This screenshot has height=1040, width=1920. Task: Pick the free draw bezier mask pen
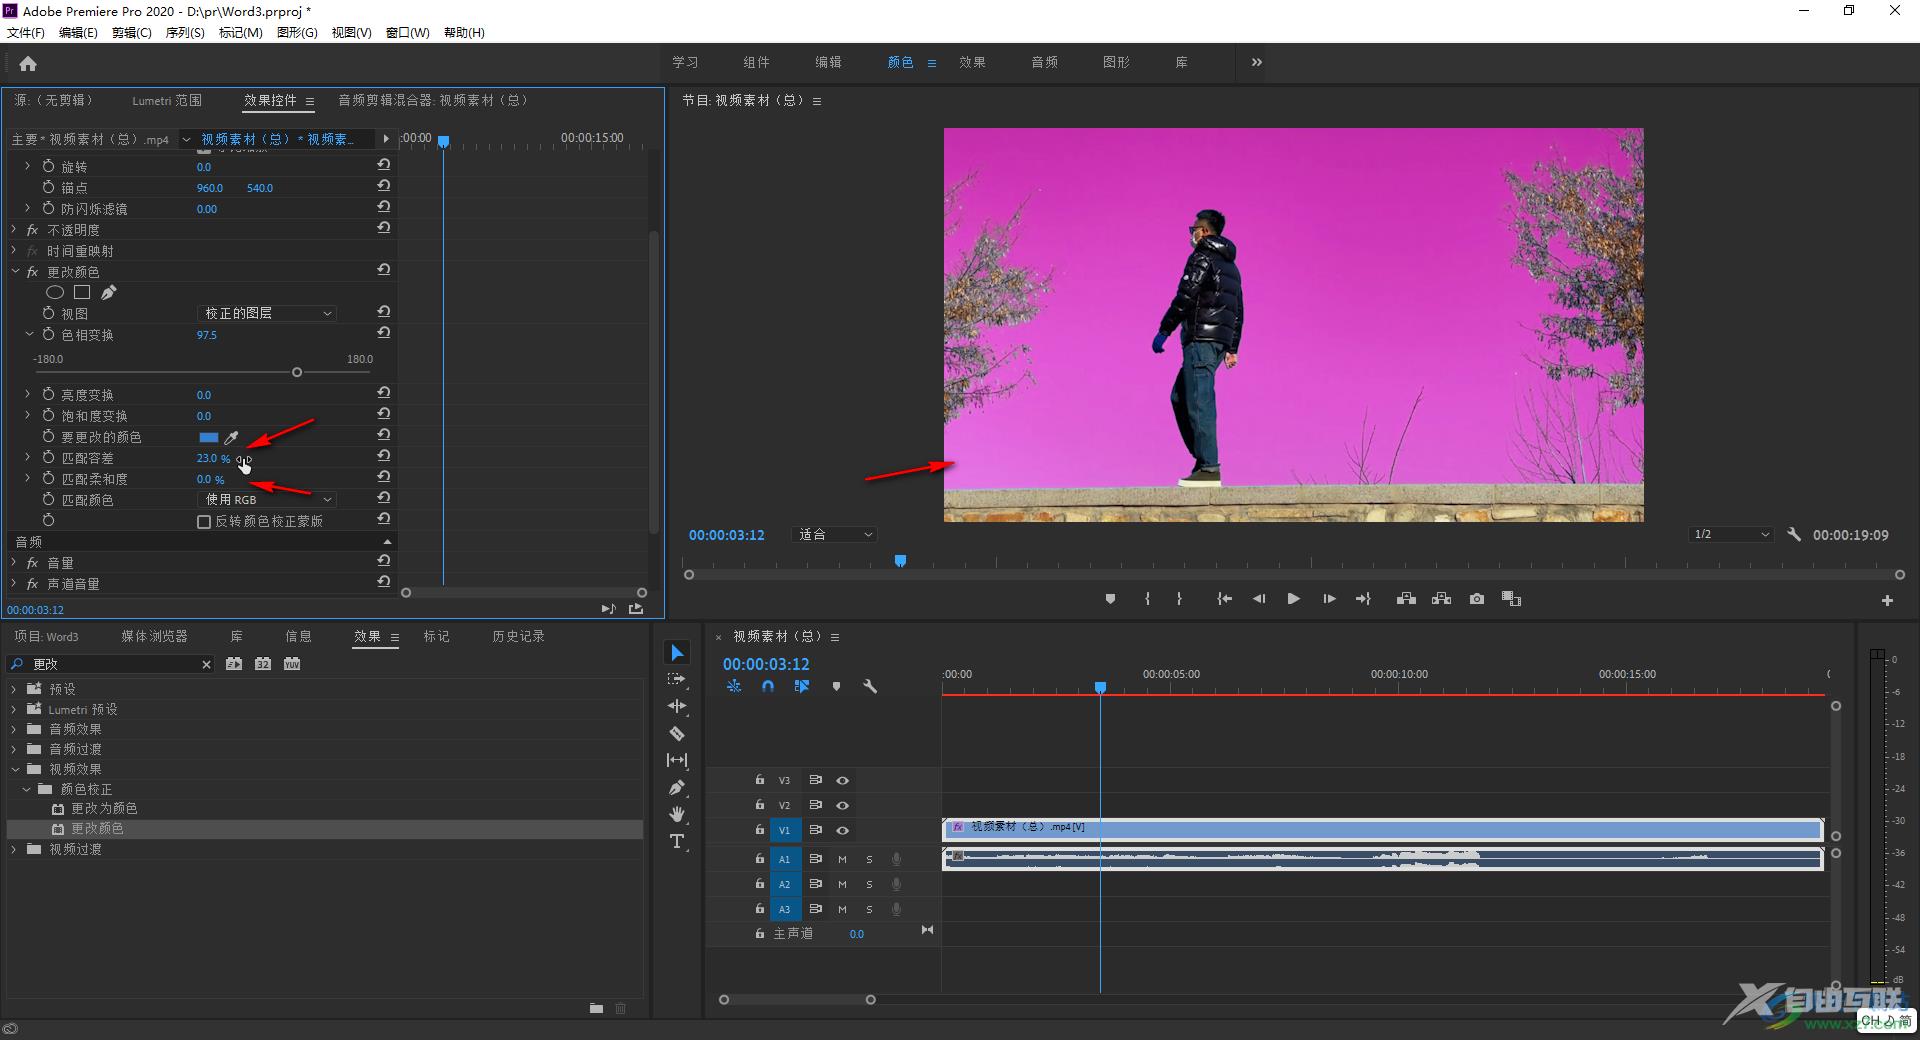coord(108,292)
